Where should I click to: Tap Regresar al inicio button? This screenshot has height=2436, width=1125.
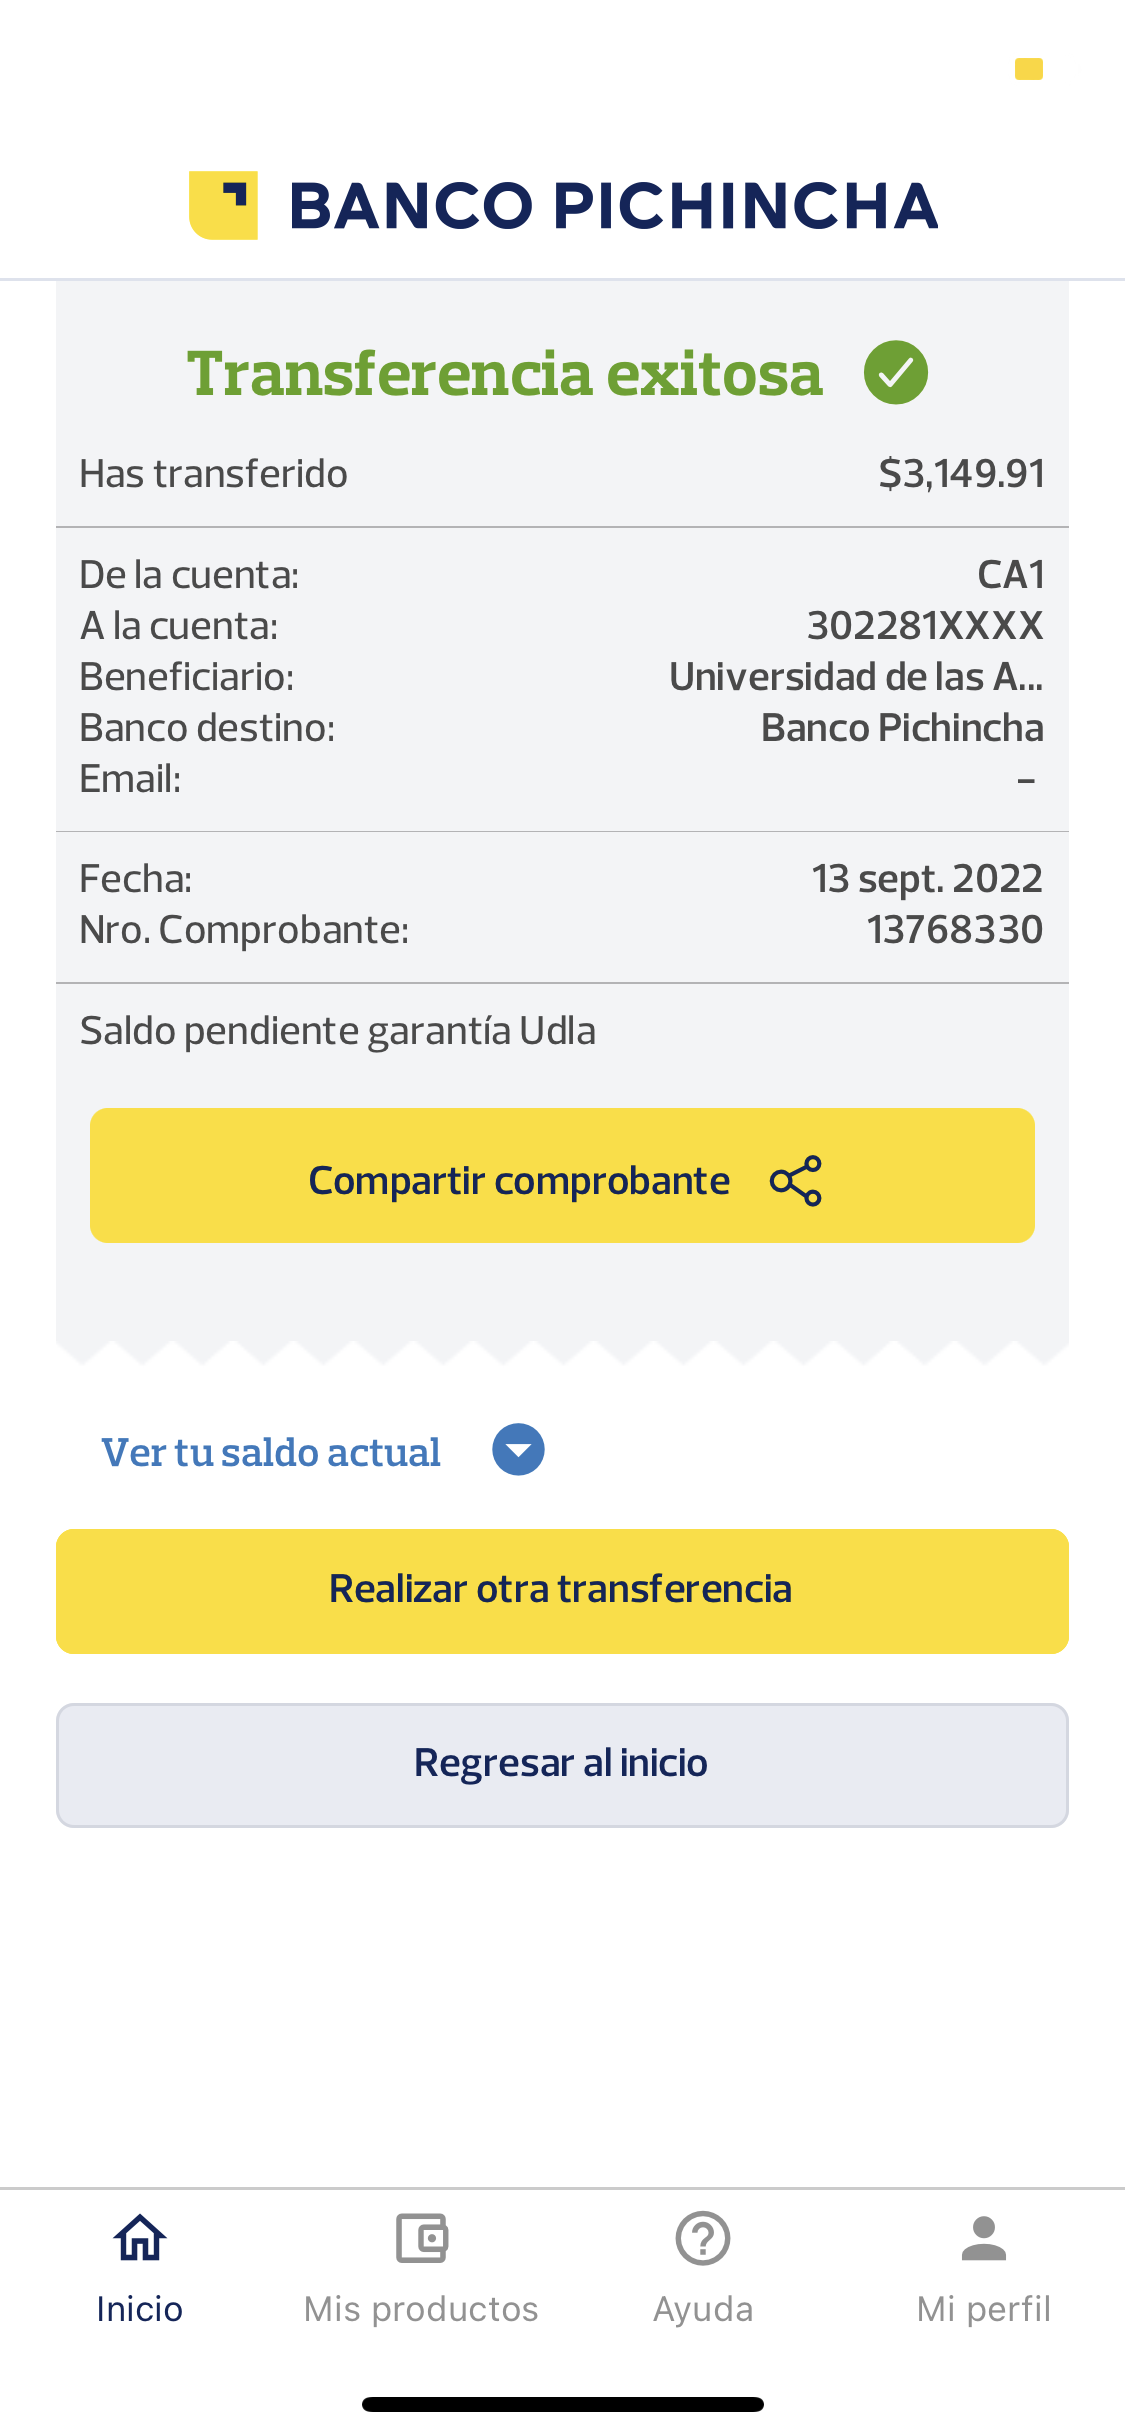pyautogui.click(x=562, y=1765)
